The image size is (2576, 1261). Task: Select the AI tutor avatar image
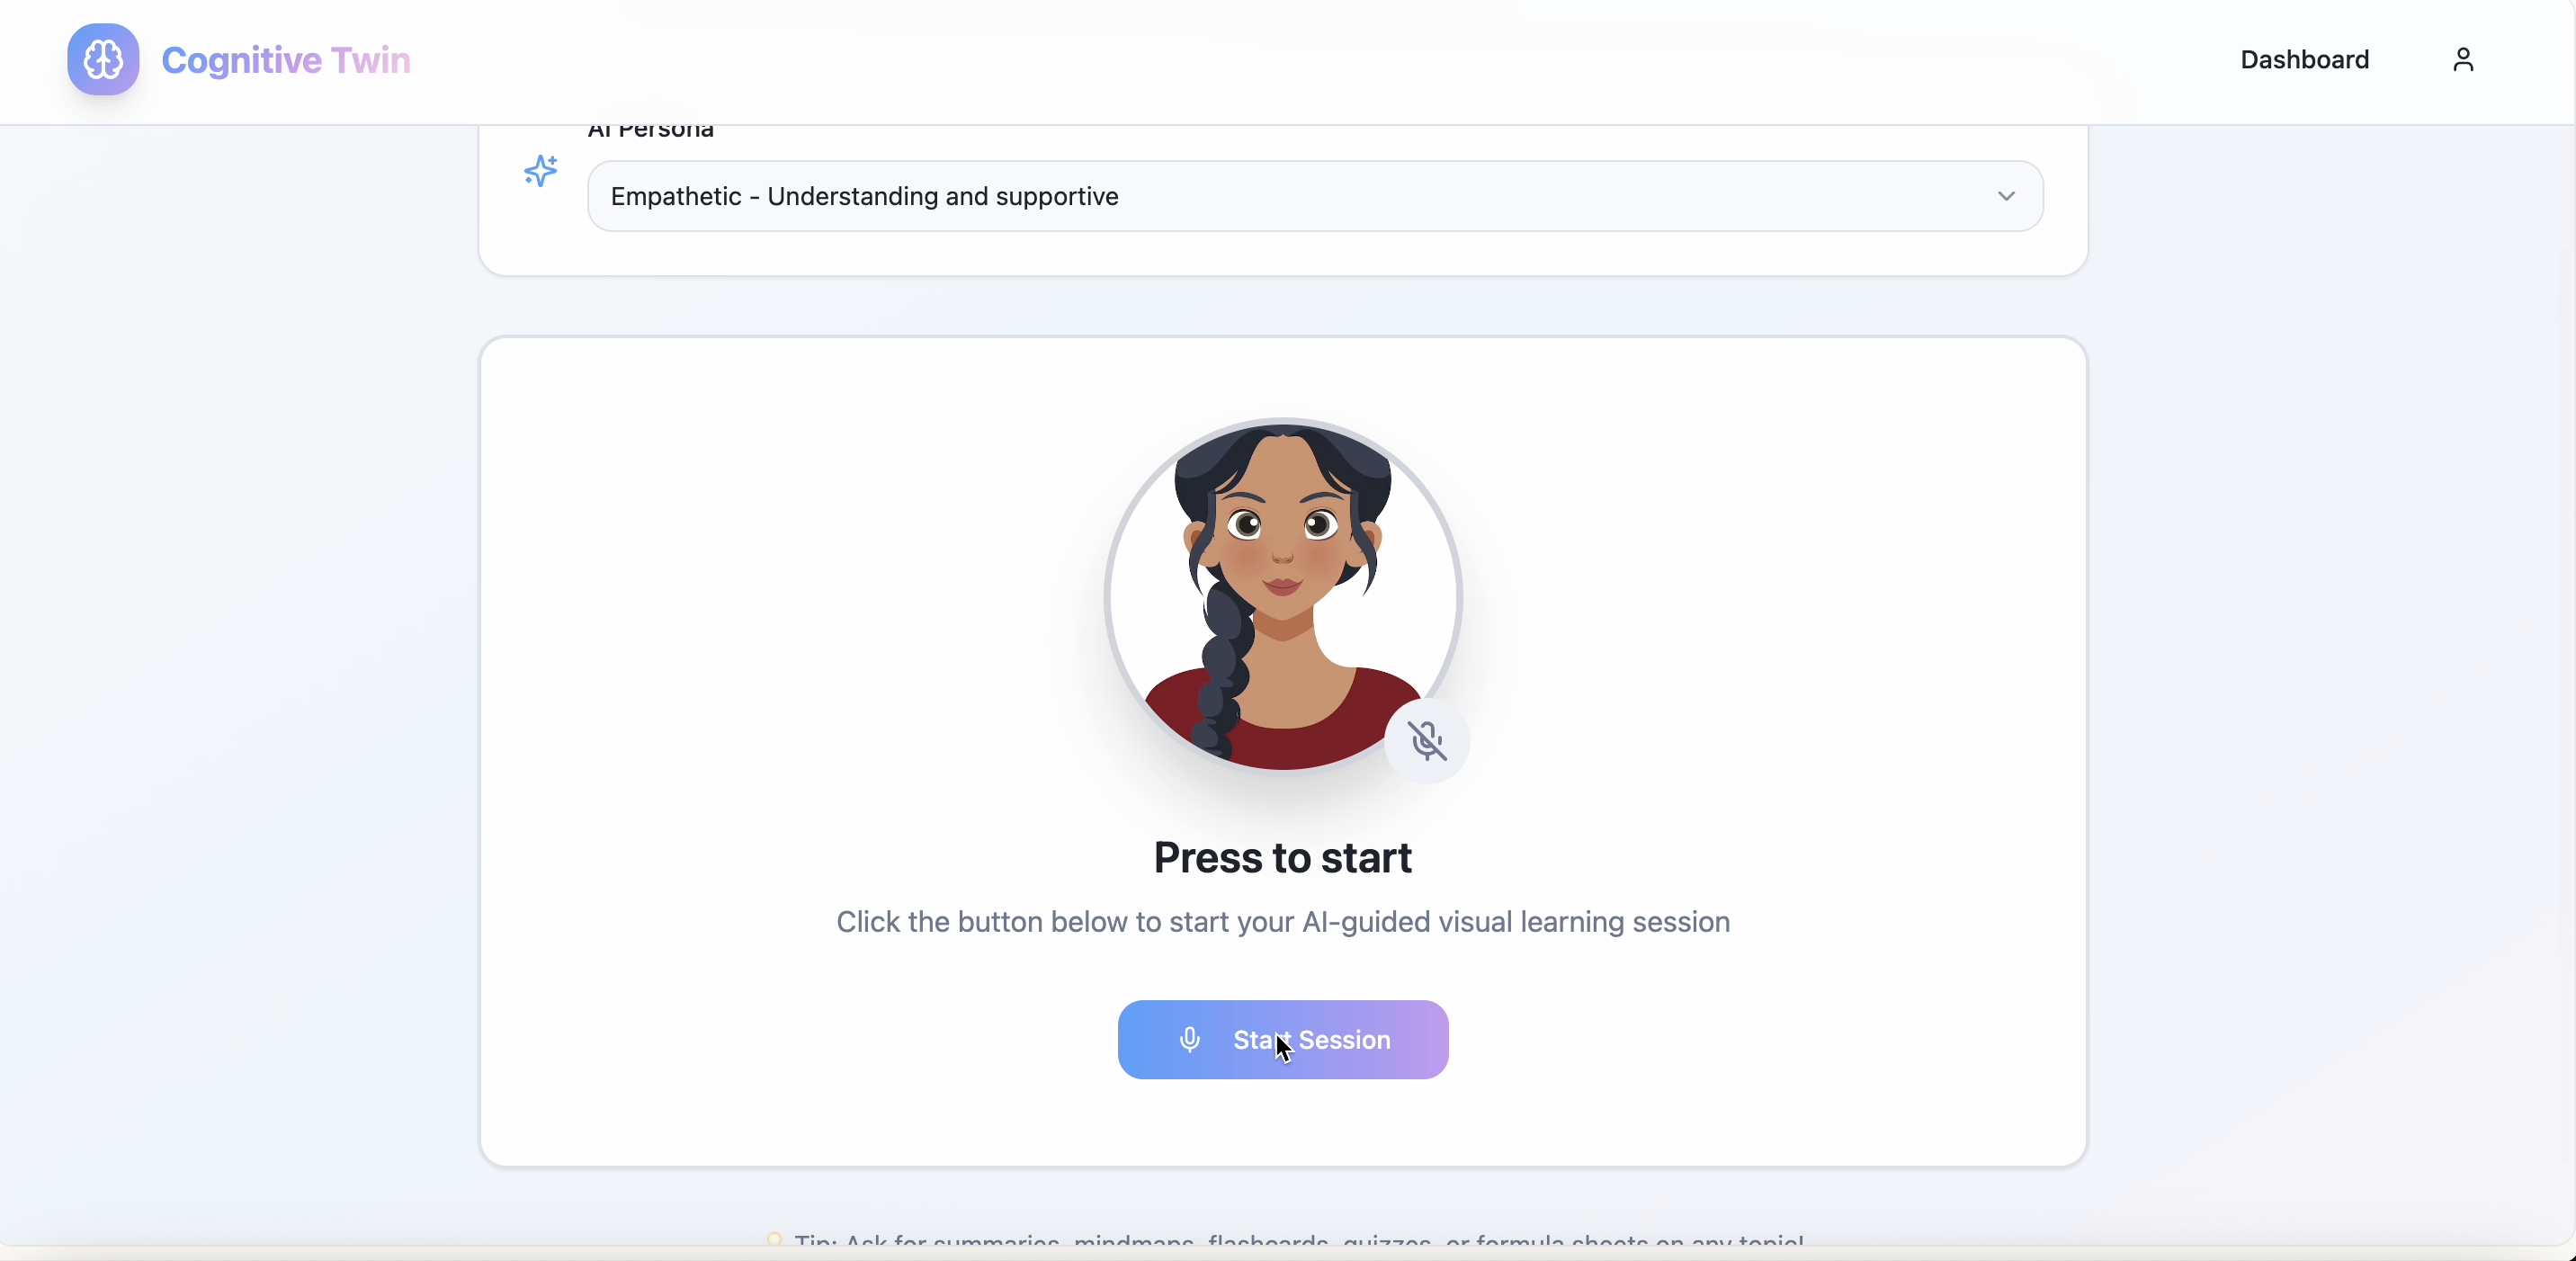(1283, 597)
